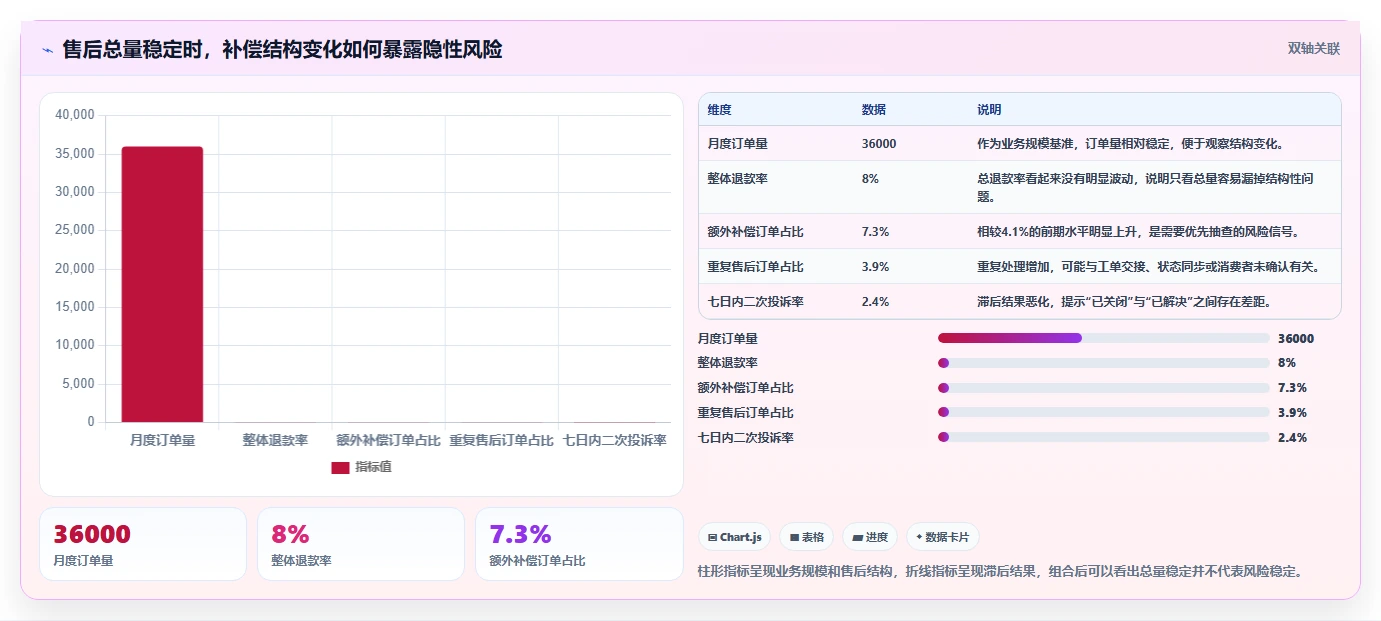Click the x-axis label 七日内二次投诉率 in chart
The image size is (1381, 621).
click(x=615, y=440)
